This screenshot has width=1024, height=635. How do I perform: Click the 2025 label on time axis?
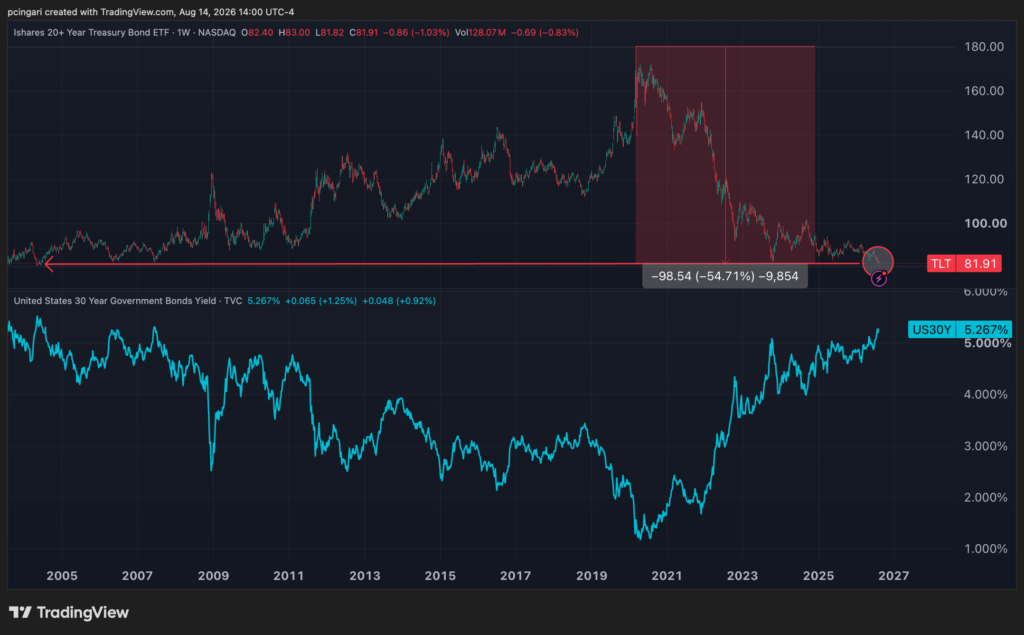coord(818,576)
